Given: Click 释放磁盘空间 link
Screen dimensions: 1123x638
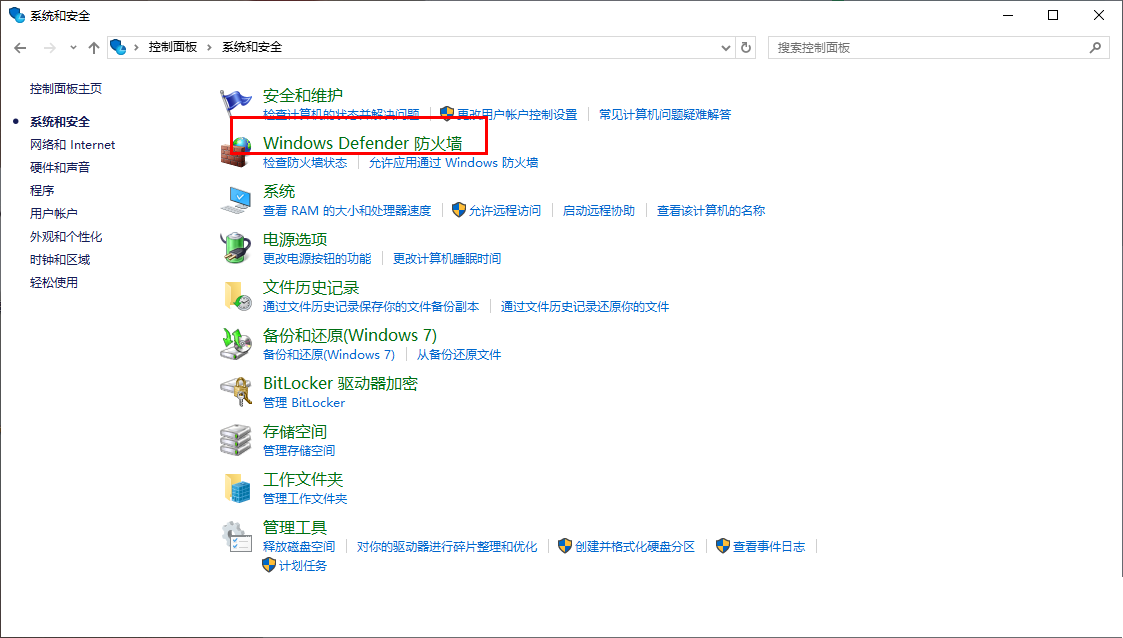Looking at the screenshot, I should point(299,546).
